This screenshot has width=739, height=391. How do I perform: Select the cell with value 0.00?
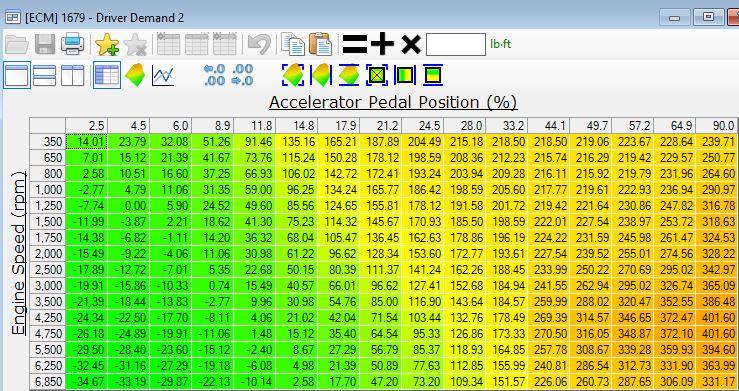point(129,205)
